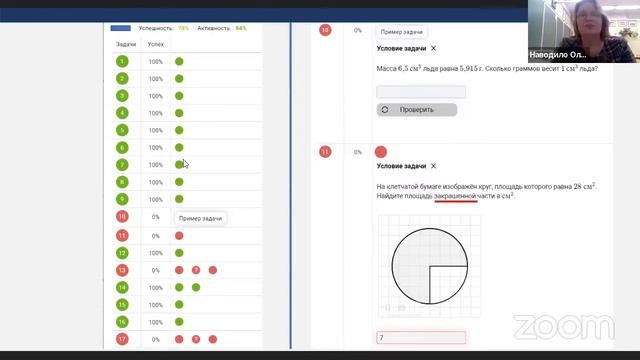
Task: Click red attempt circle in task 11 detail
Action: coord(381,152)
